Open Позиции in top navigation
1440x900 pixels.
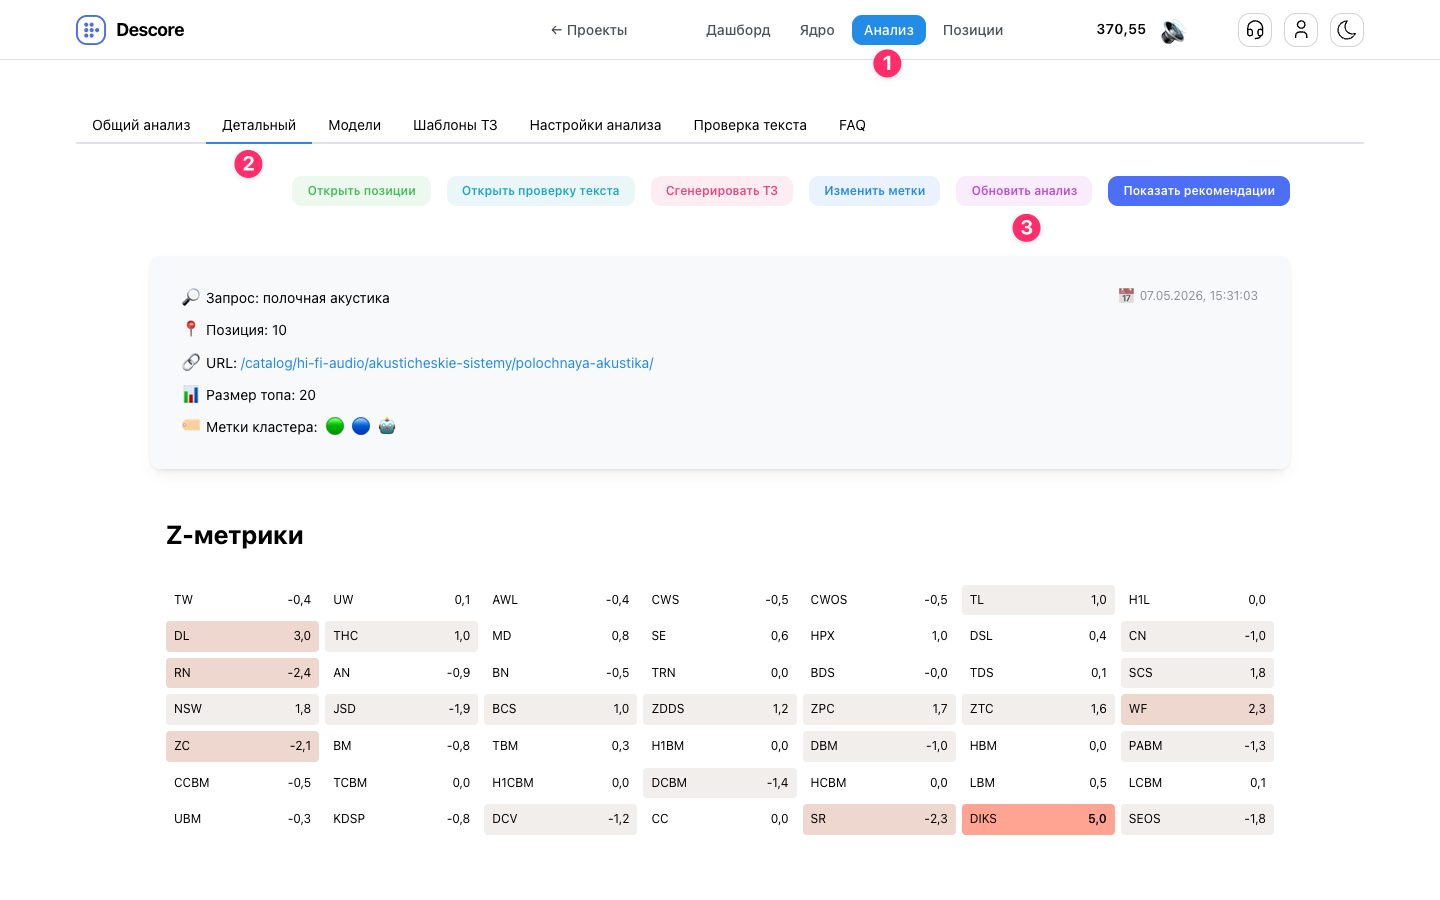coord(973,30)
